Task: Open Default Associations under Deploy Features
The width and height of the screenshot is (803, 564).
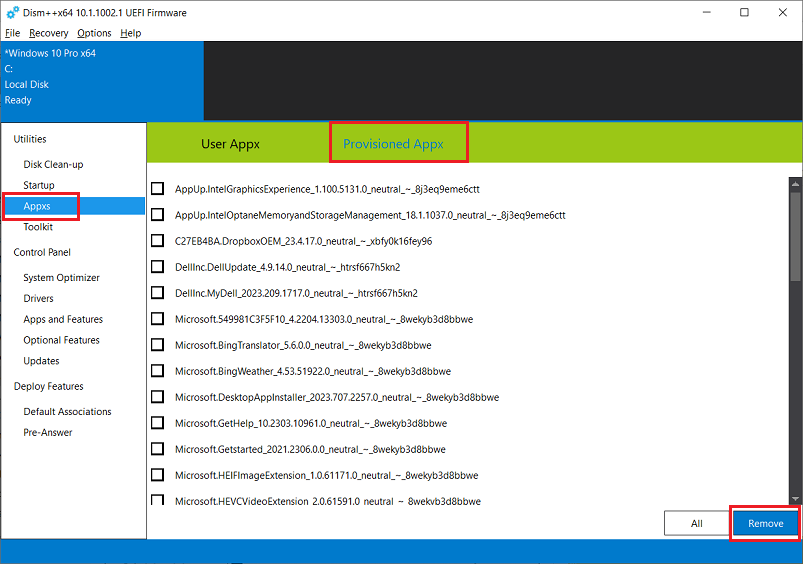Action: pyautogui.click(x=67, y=412)
